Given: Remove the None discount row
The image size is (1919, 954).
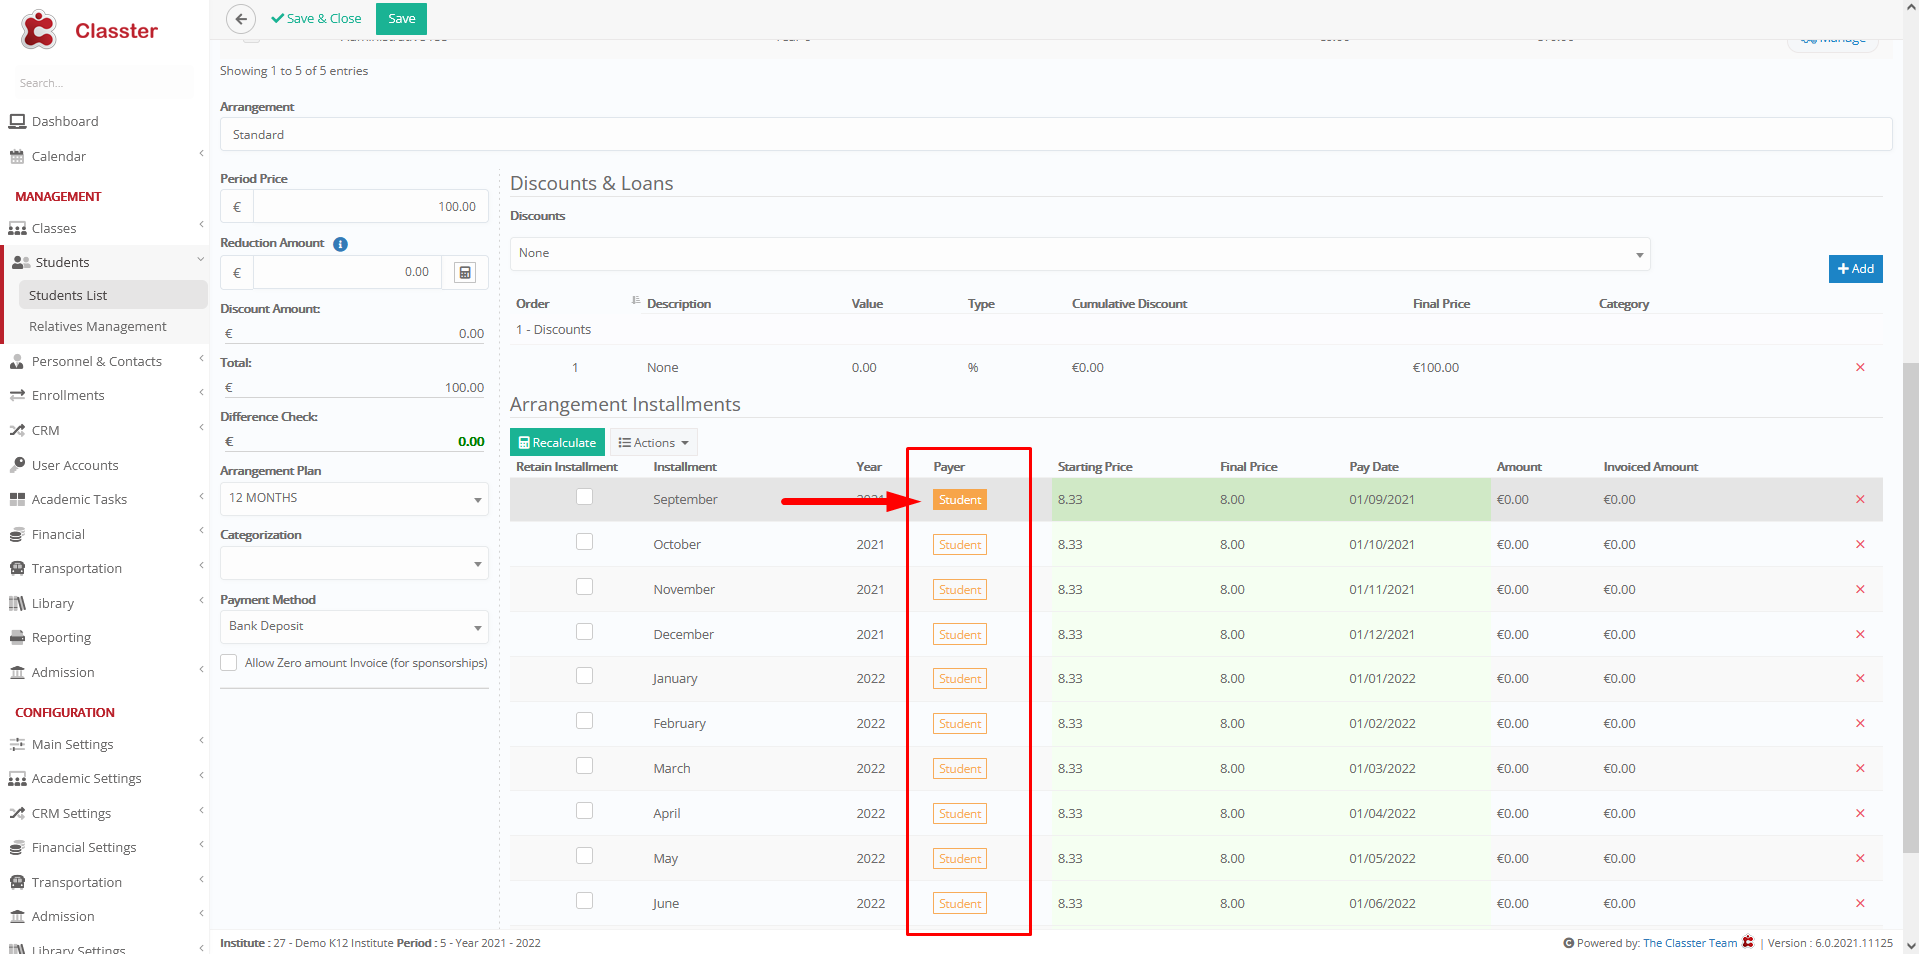Looking at the screenshot, I should tap(1860, 367).
